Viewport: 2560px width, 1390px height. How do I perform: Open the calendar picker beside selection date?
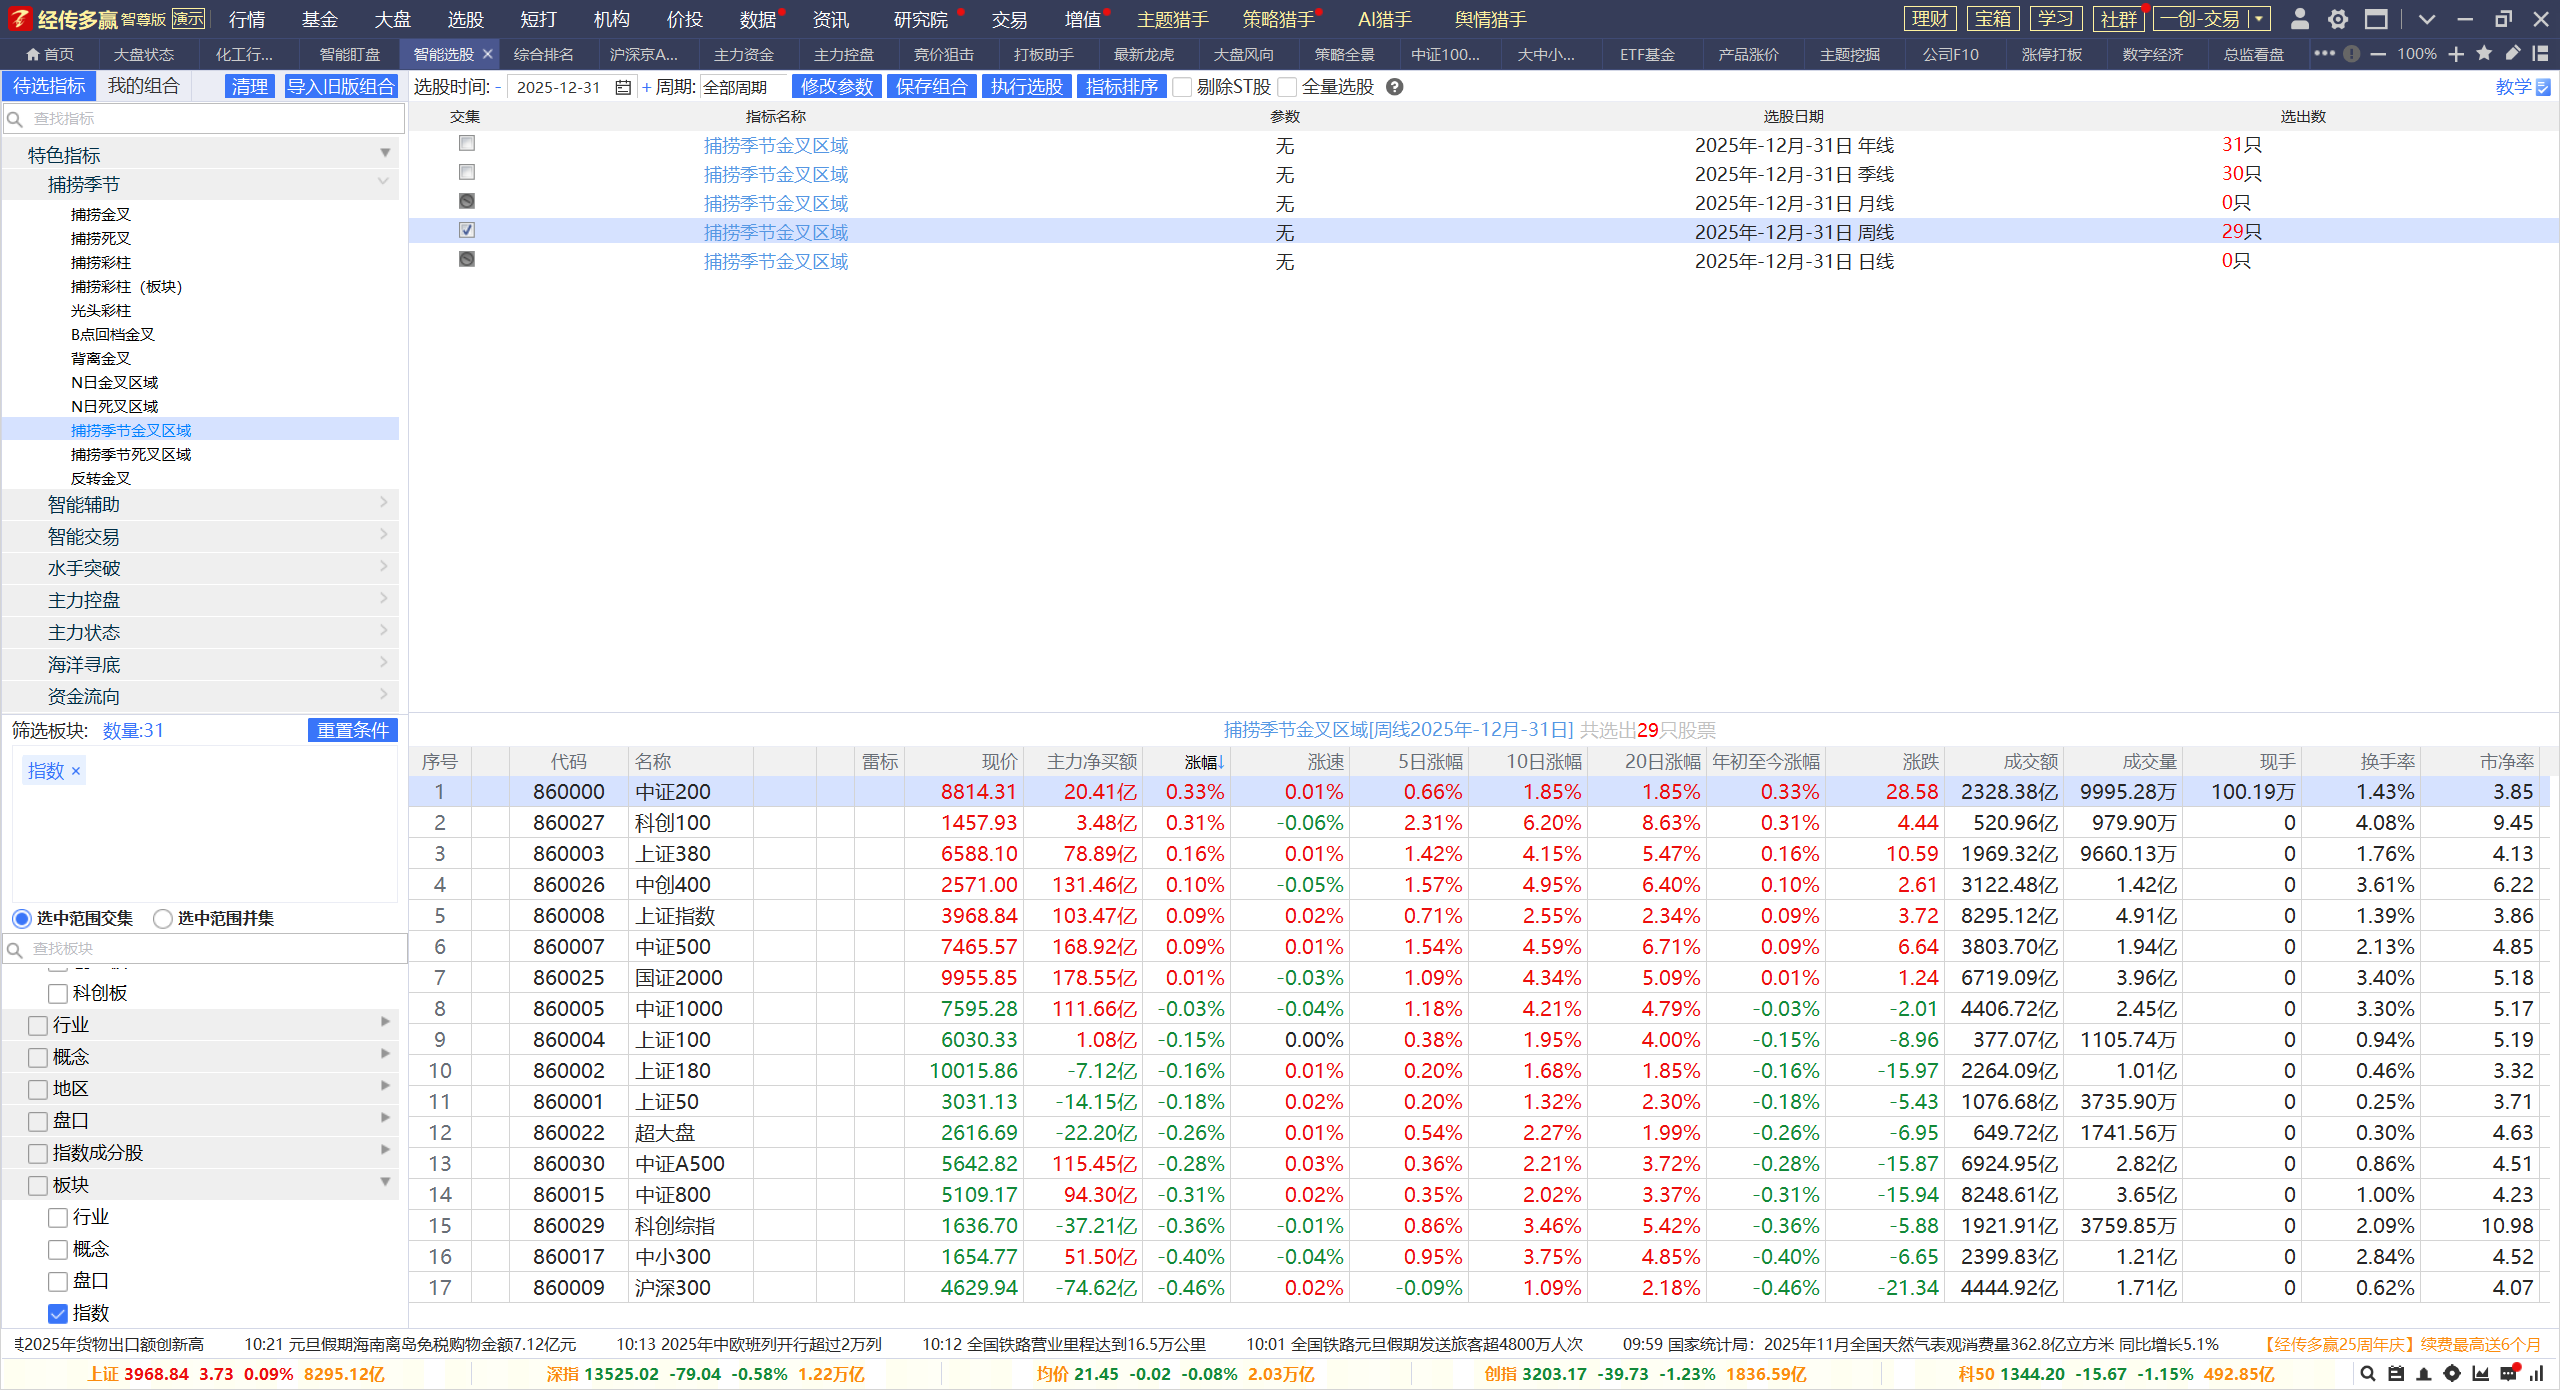(623, 87)
